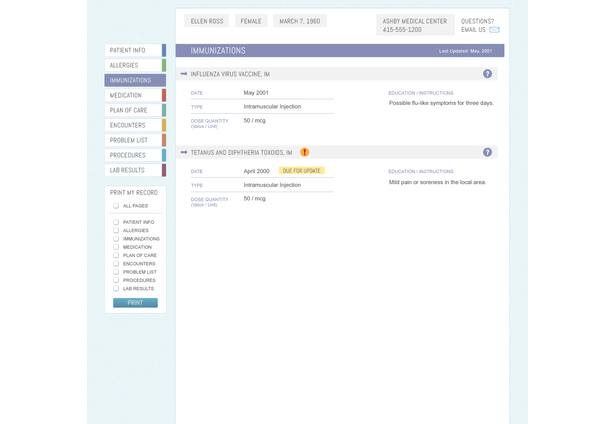Click the flu-like symptoms instruction text
The image size is (615, 424).
(441, 103)
